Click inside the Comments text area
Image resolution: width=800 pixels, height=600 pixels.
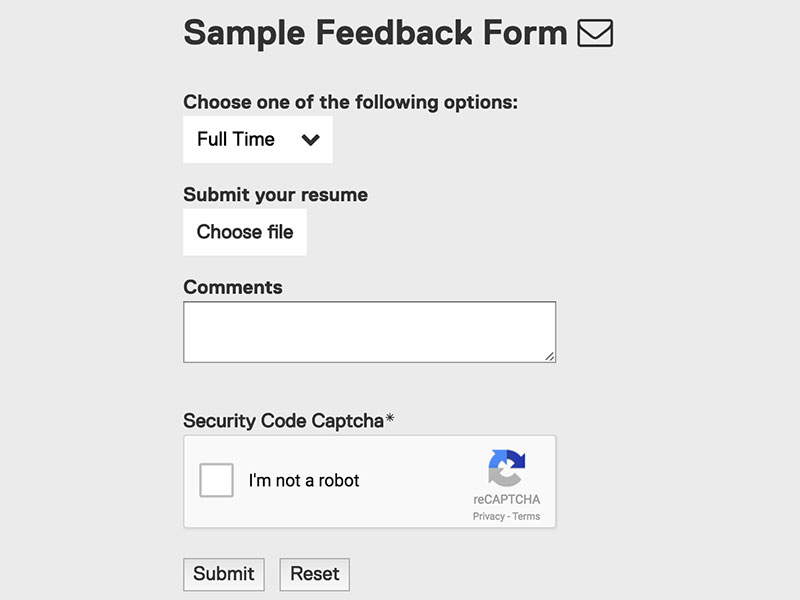coord(368,330)
